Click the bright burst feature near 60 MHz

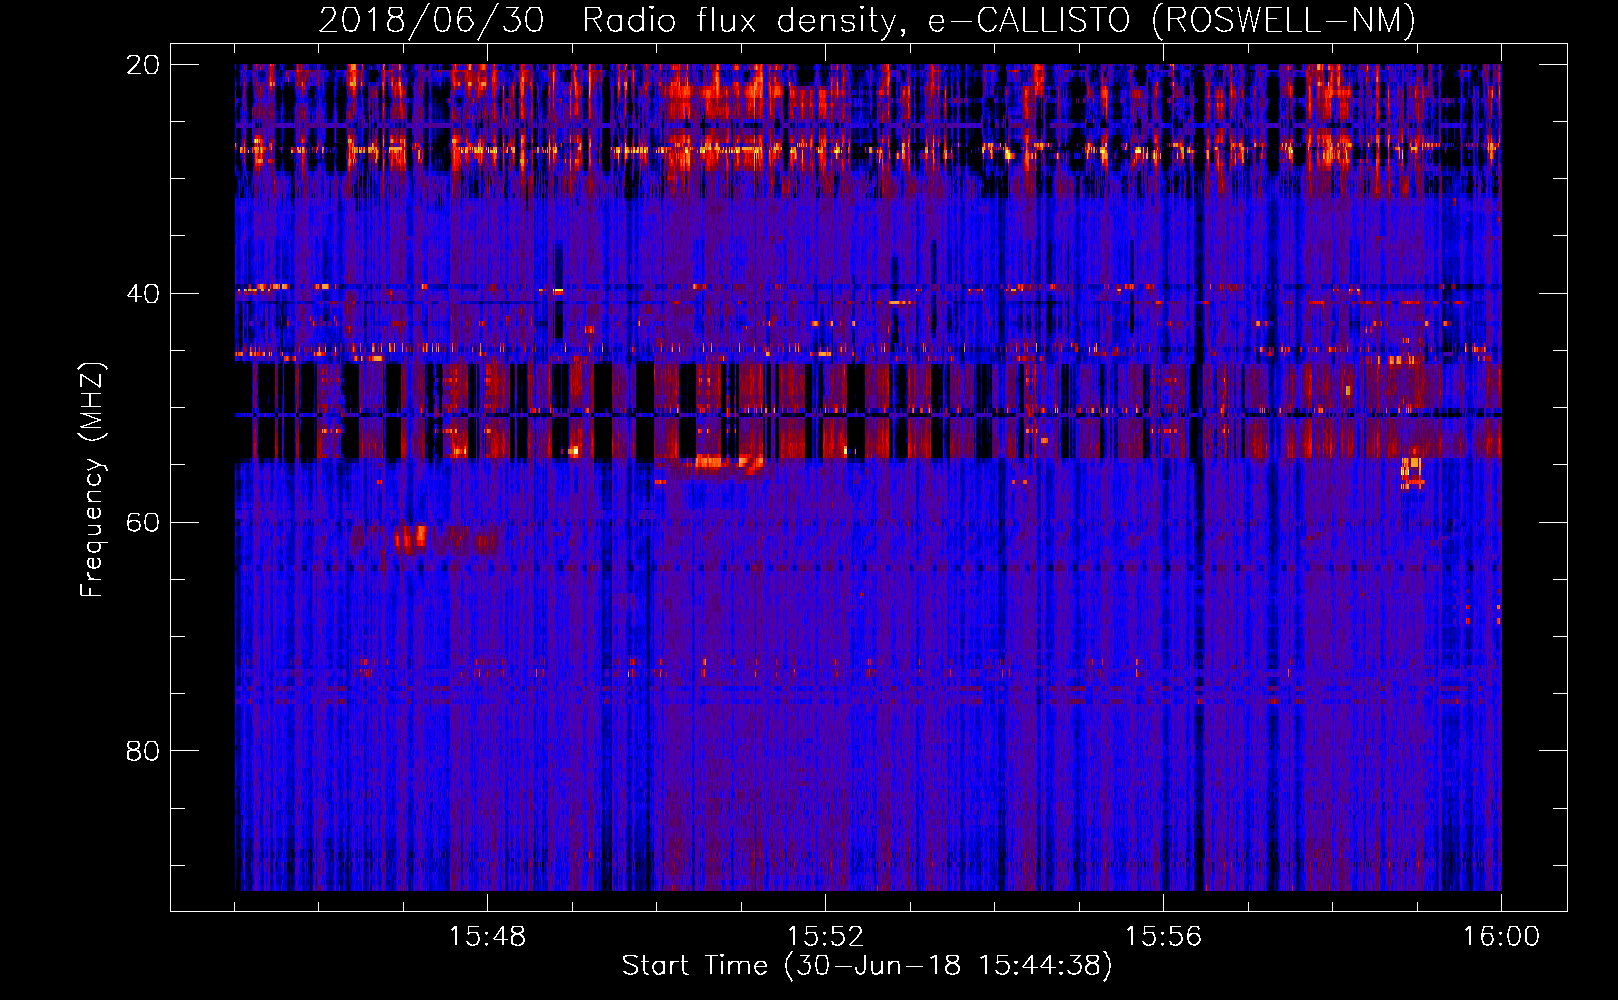pyautogui.click(x=411, y=538)
